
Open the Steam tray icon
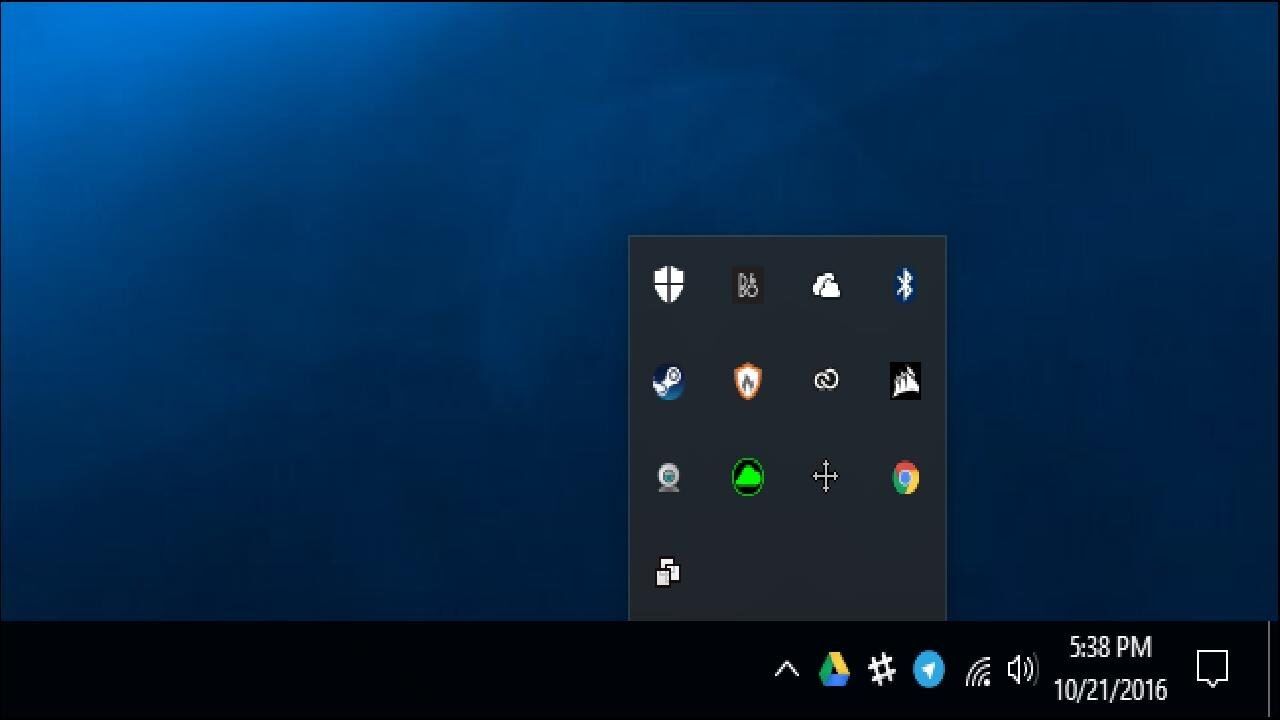coord(668,381)
